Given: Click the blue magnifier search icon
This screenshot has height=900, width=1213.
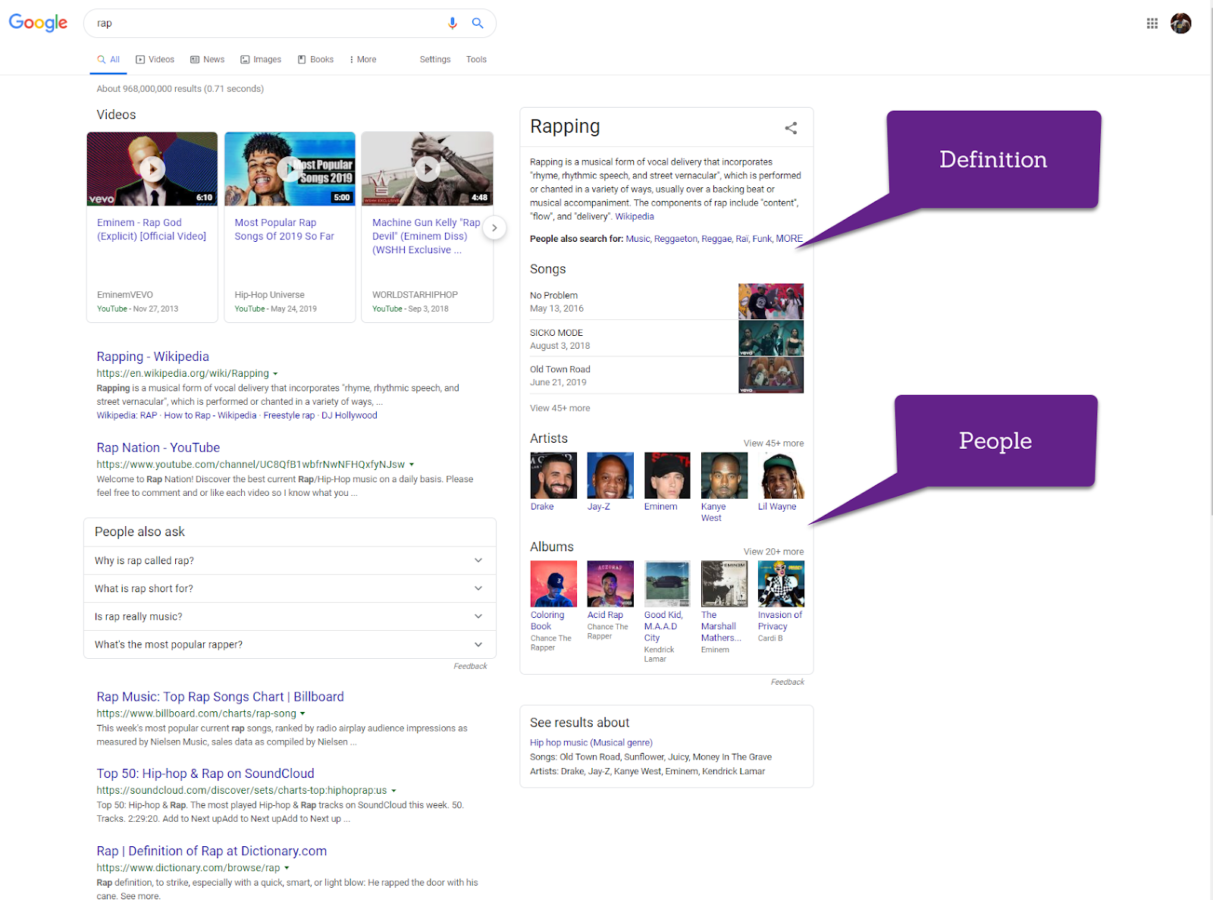Looking at the screenshot, I should point(478,23).
